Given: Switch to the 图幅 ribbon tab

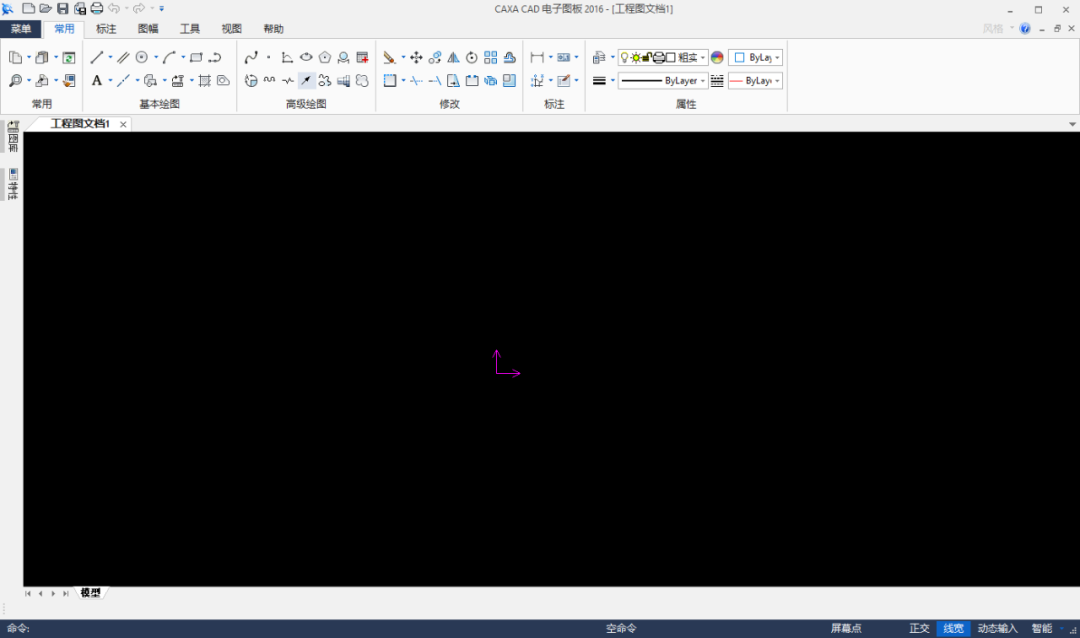Looking at the screenshot, I should pos(148,29).
